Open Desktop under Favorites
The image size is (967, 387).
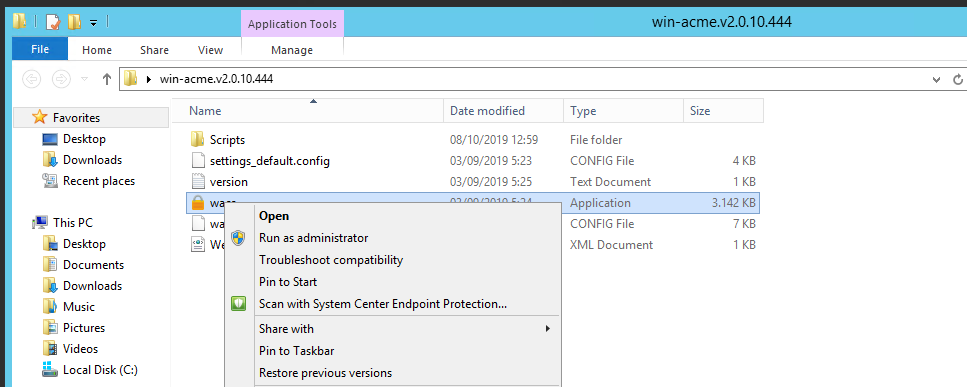(x=84, y=139)
